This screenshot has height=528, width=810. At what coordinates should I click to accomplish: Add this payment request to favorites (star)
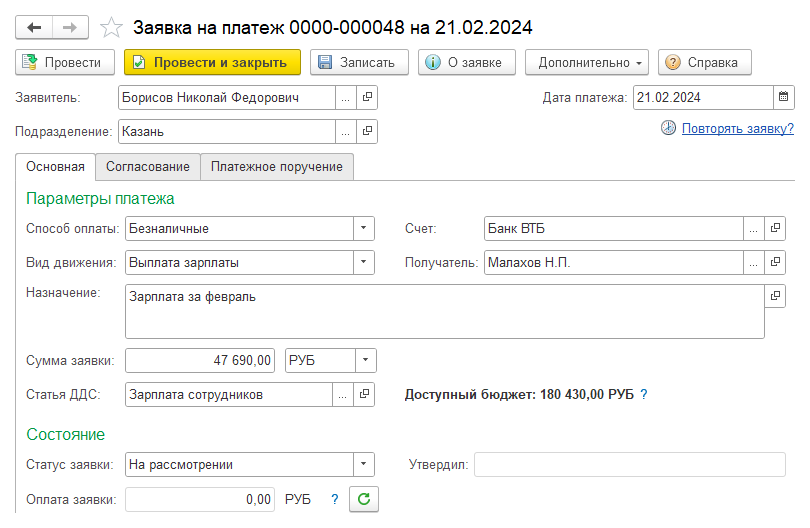tap(111, 27)
